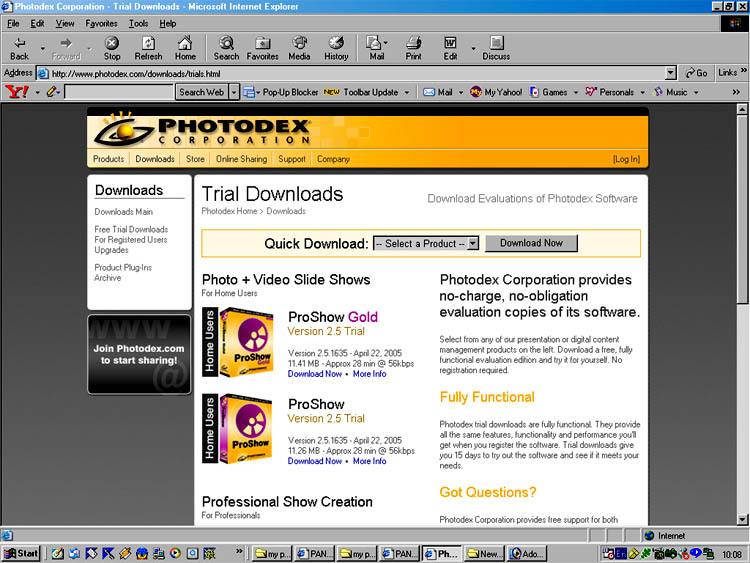
Task: Click inside the Yahoo search text field
Action: (119, 92)
